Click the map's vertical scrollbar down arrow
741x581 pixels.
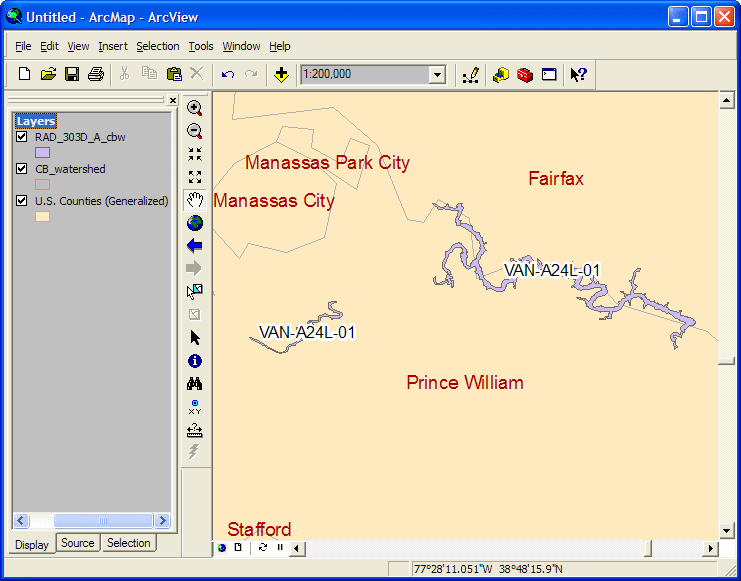tap(727, 531)
